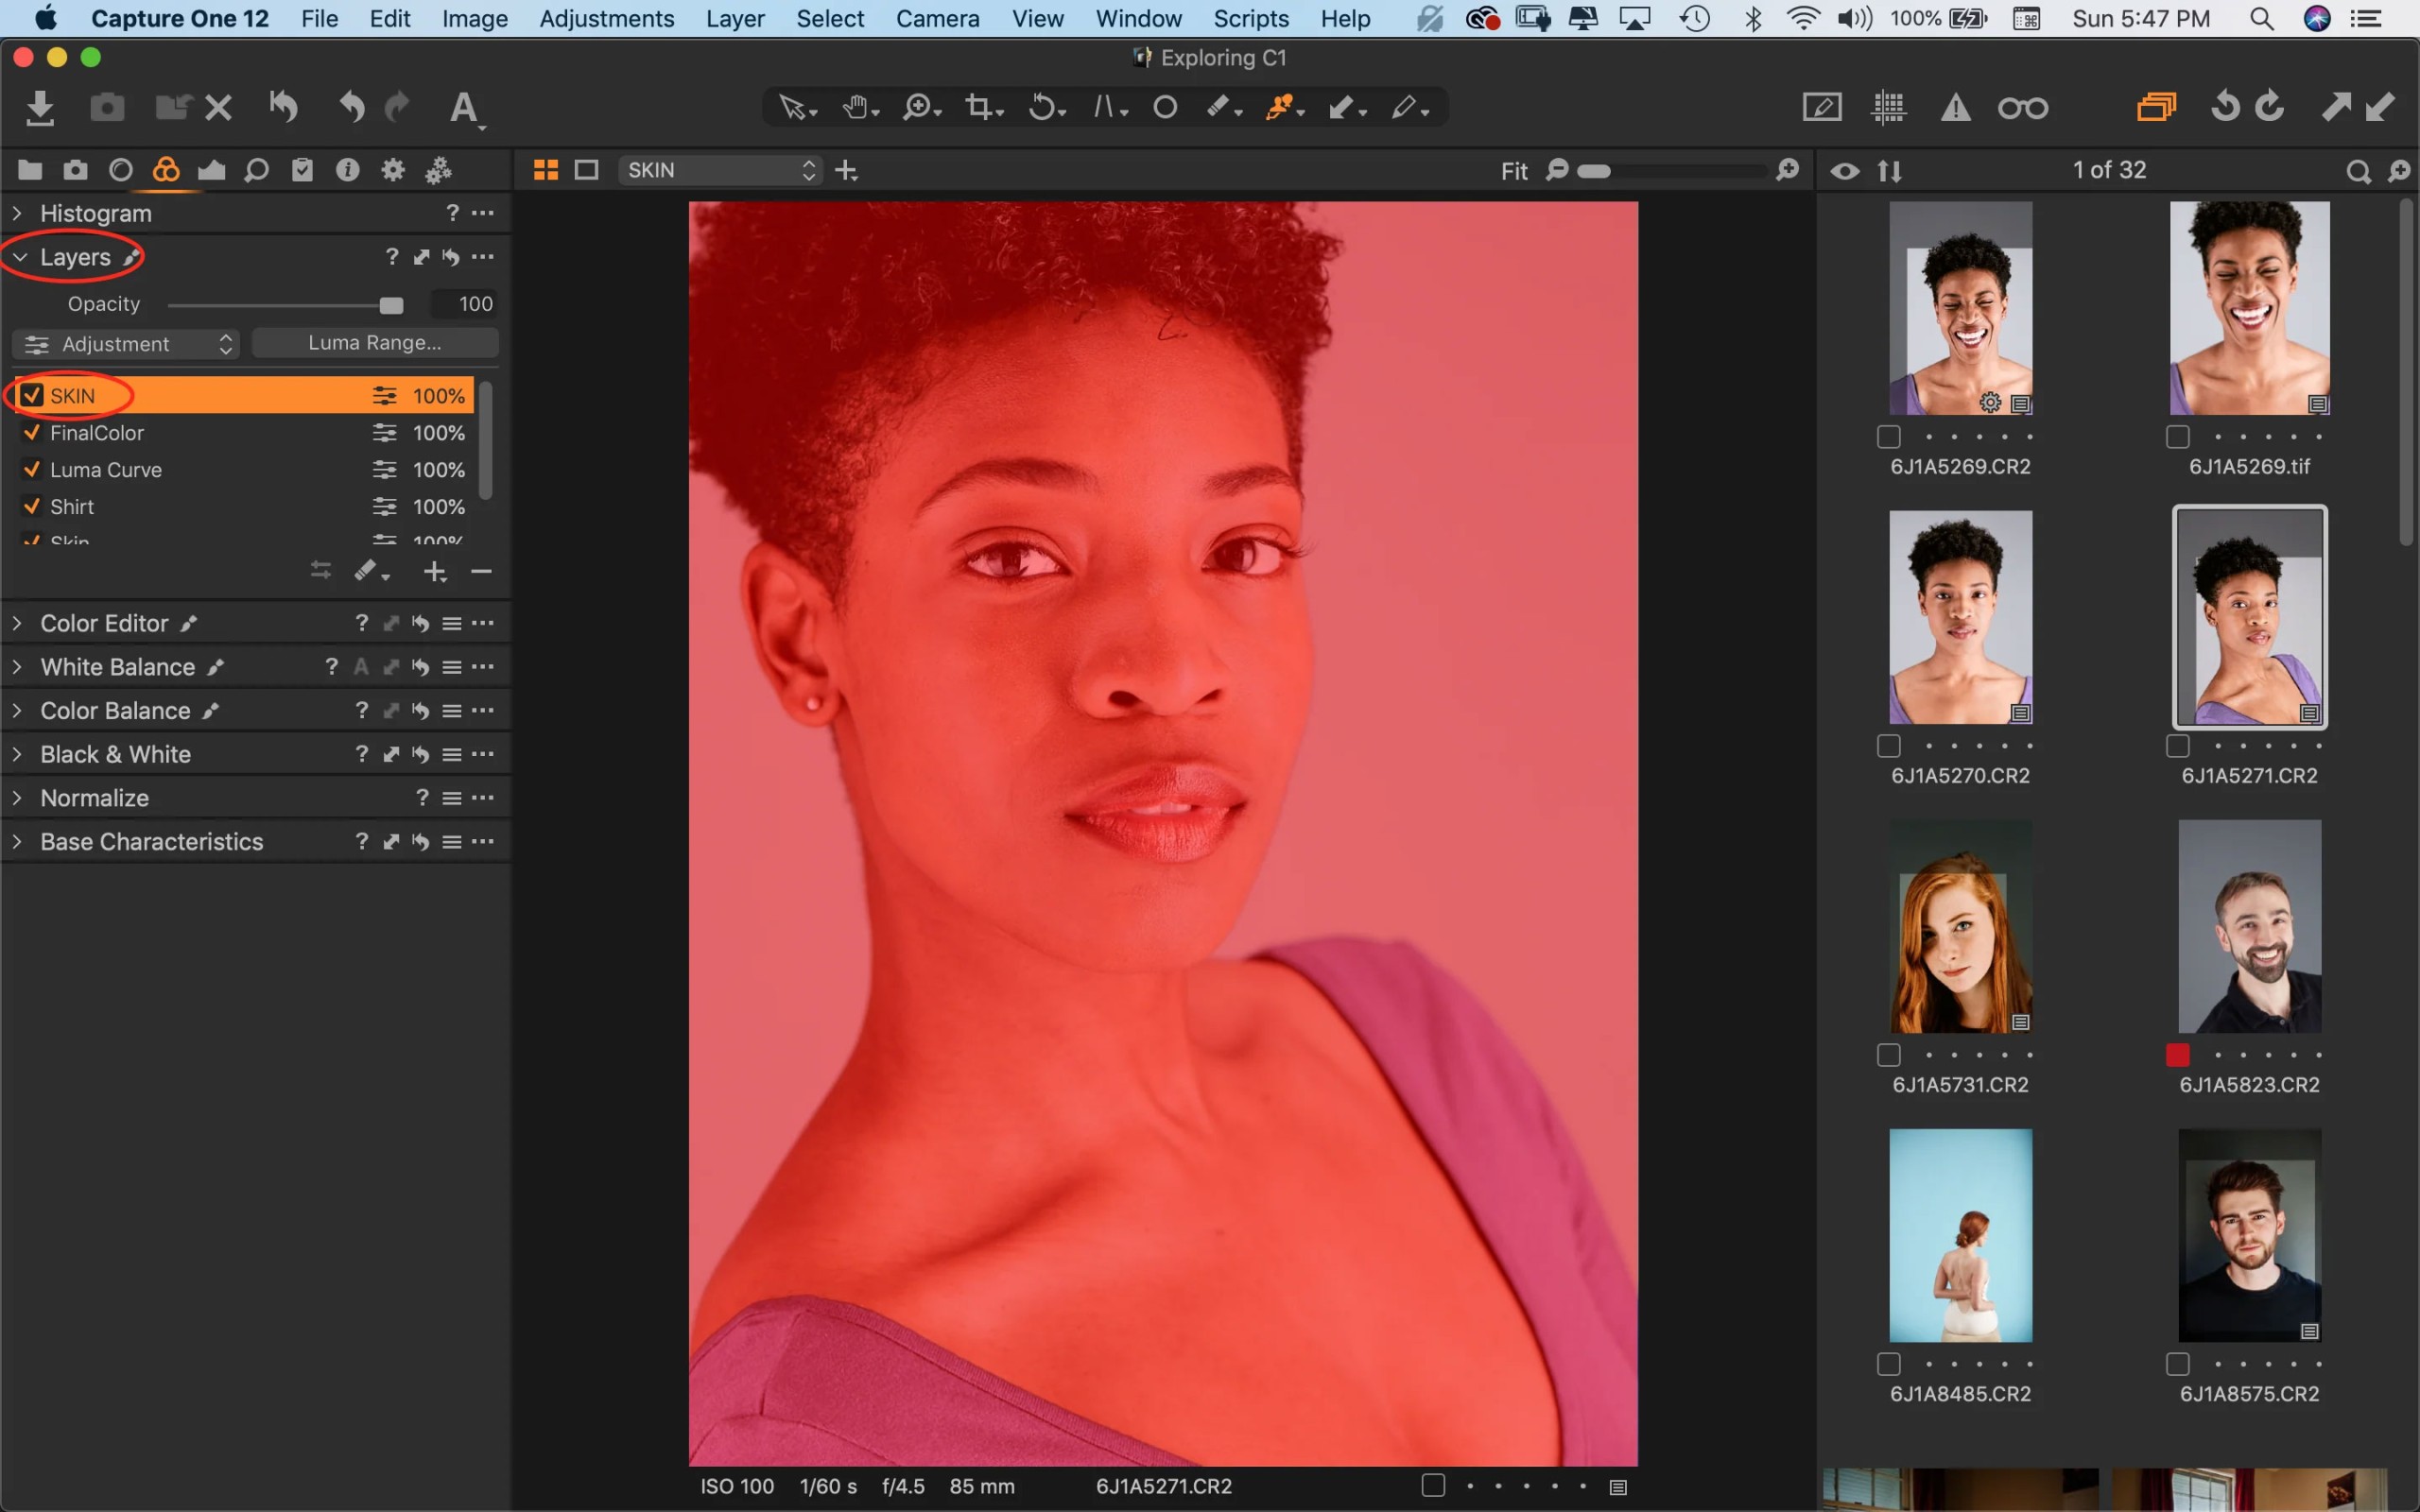
Task: Toggle the browser eye visibility icon
Action: 1845,171
